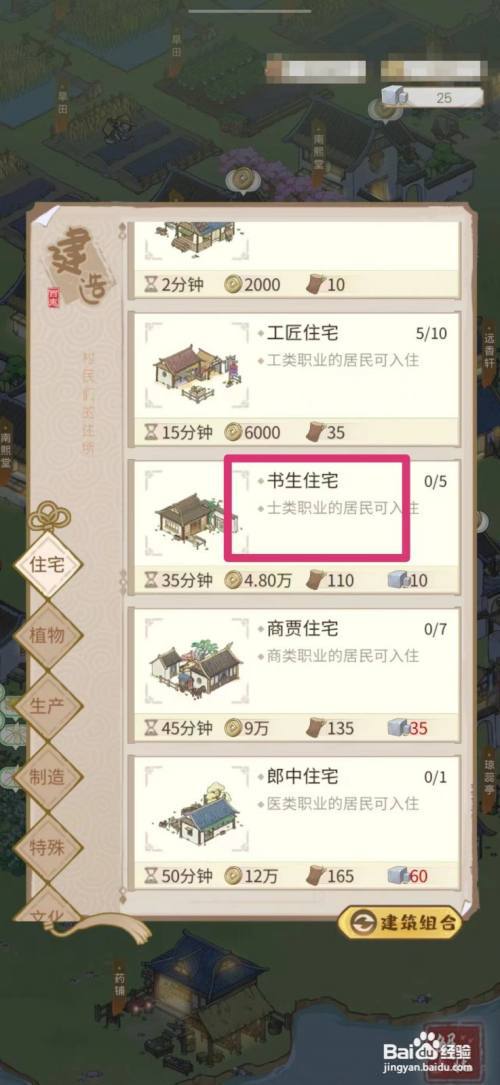Tap the 书生住宅 title text
Screen dimensions: 500x1085
(x=302, y=481)
